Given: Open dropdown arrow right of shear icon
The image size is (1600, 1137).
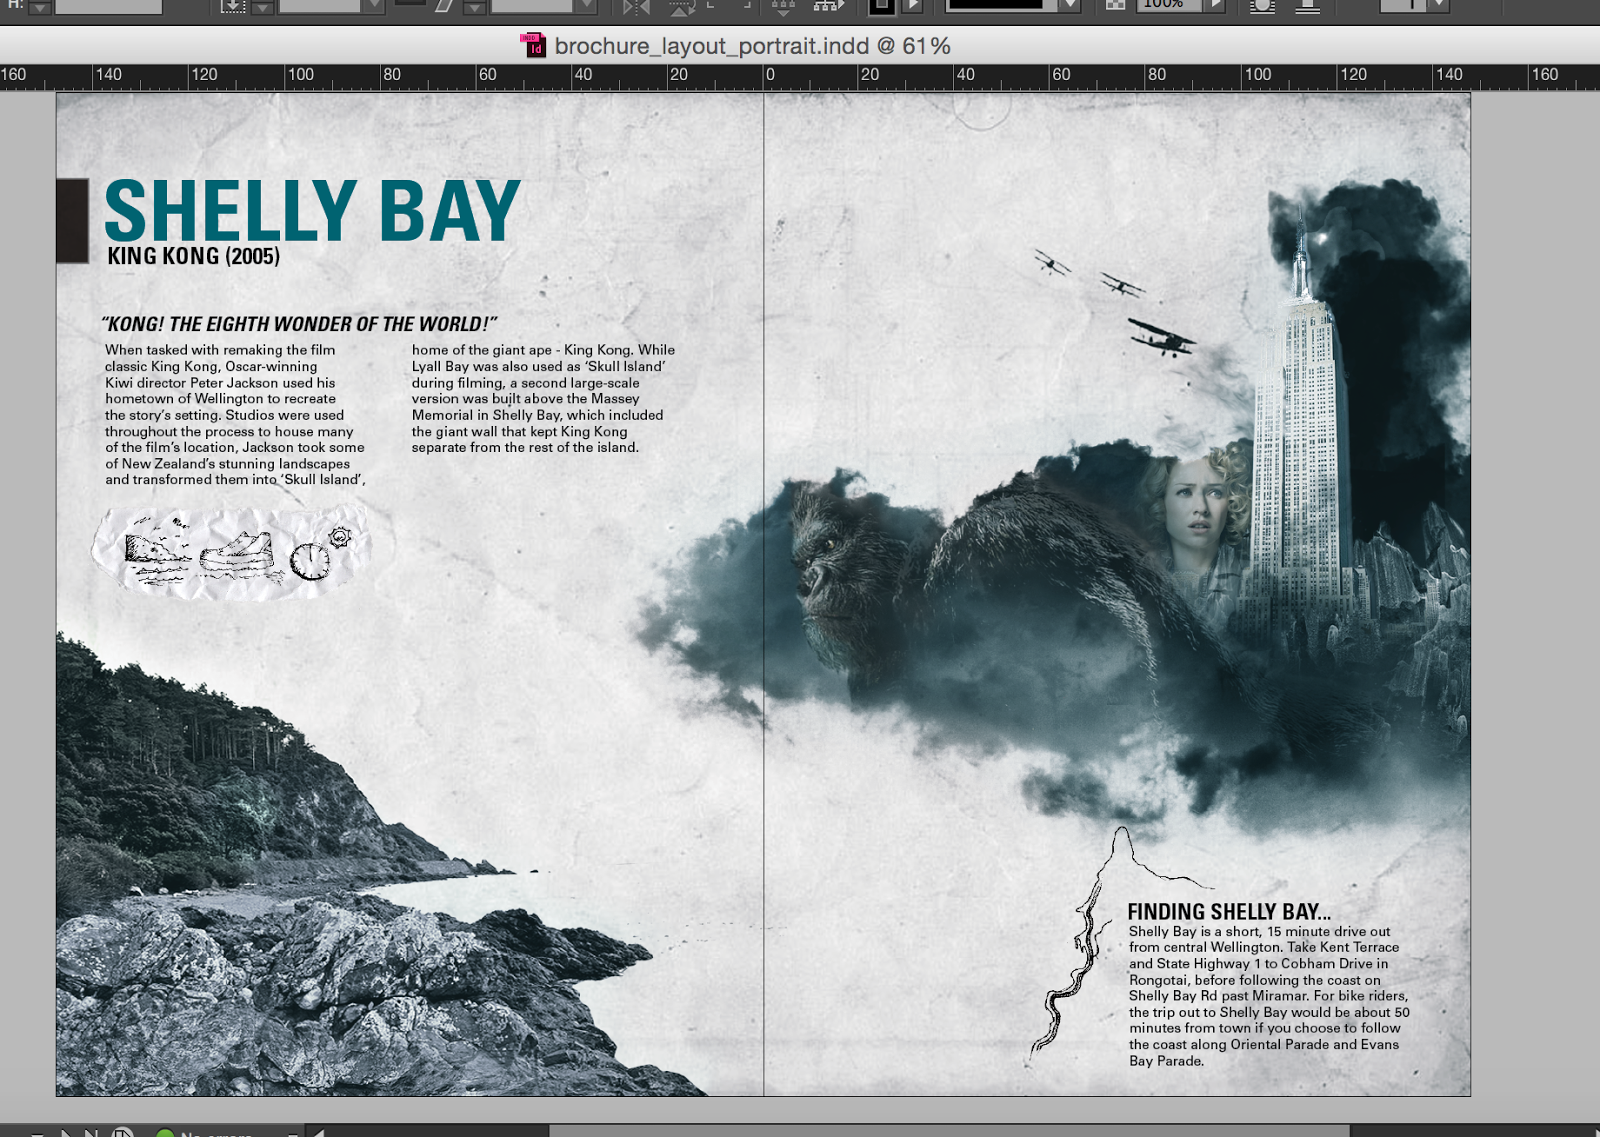Looking at the screenshot, I should tap(475, 7).
